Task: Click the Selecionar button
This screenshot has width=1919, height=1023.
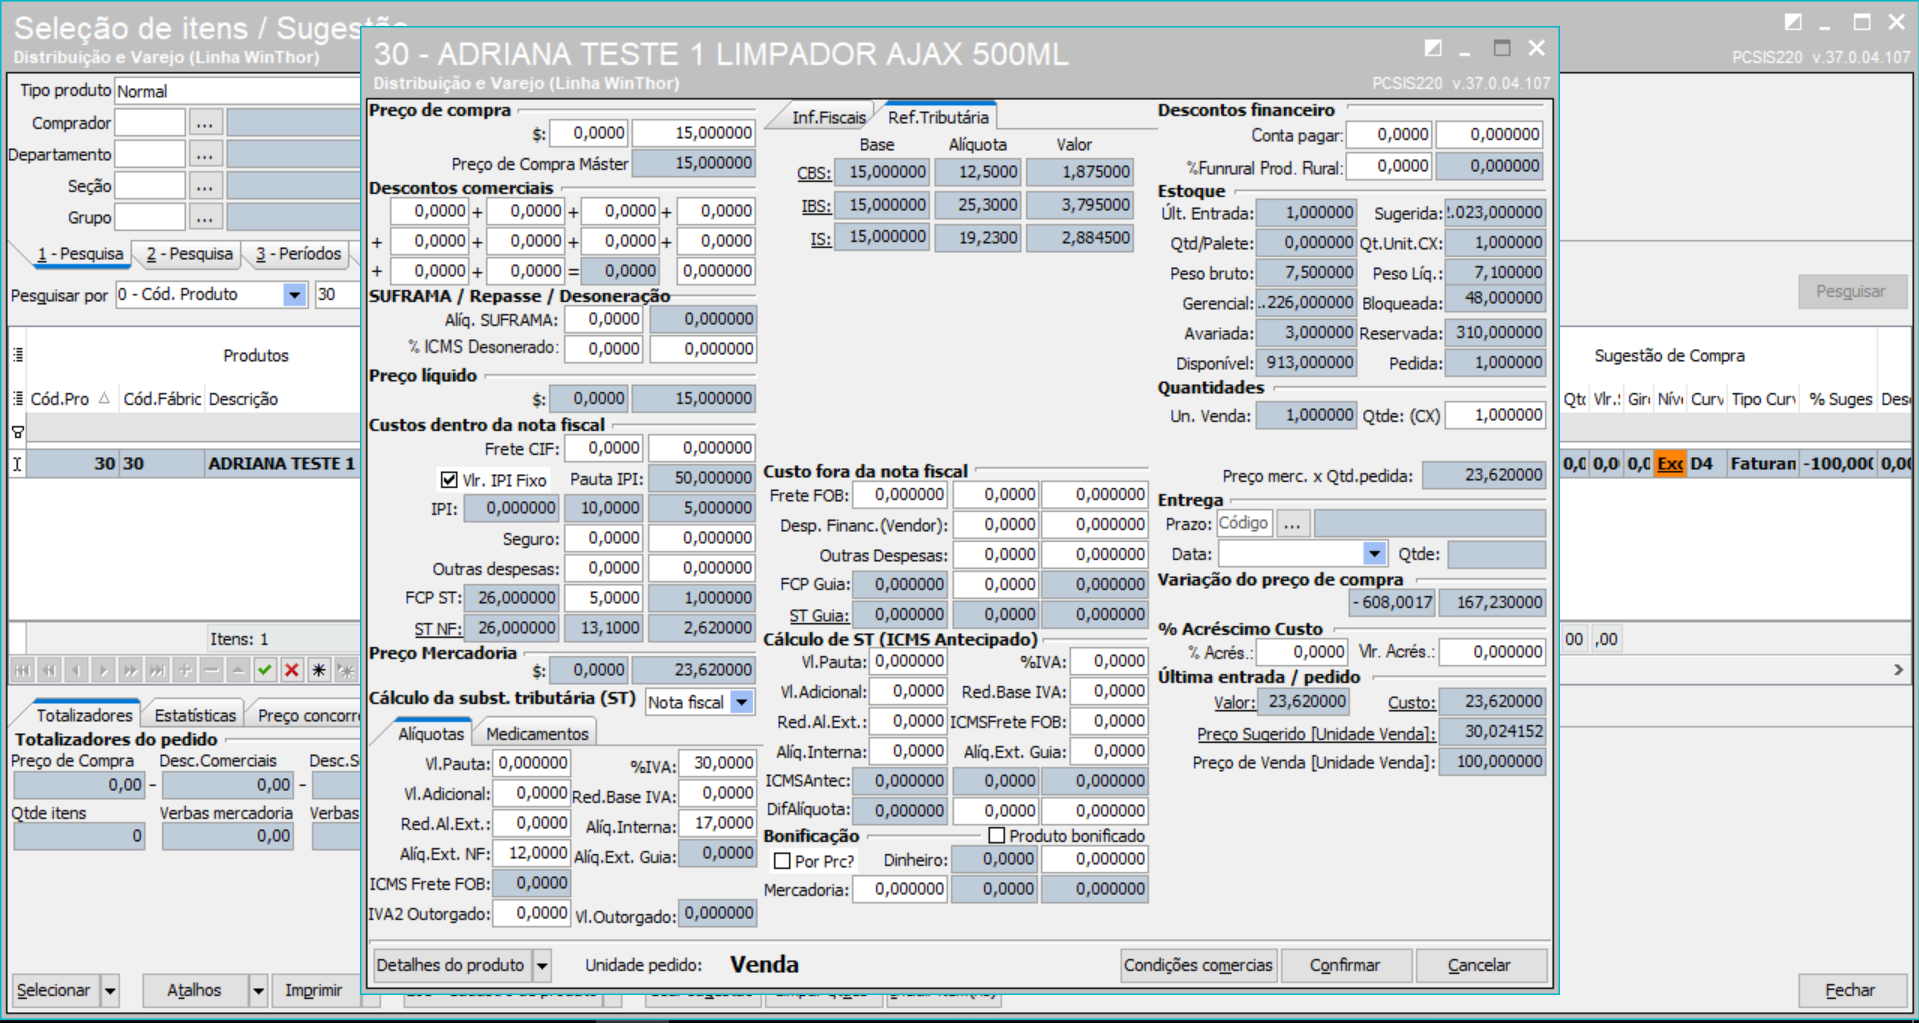Action: 54,990
